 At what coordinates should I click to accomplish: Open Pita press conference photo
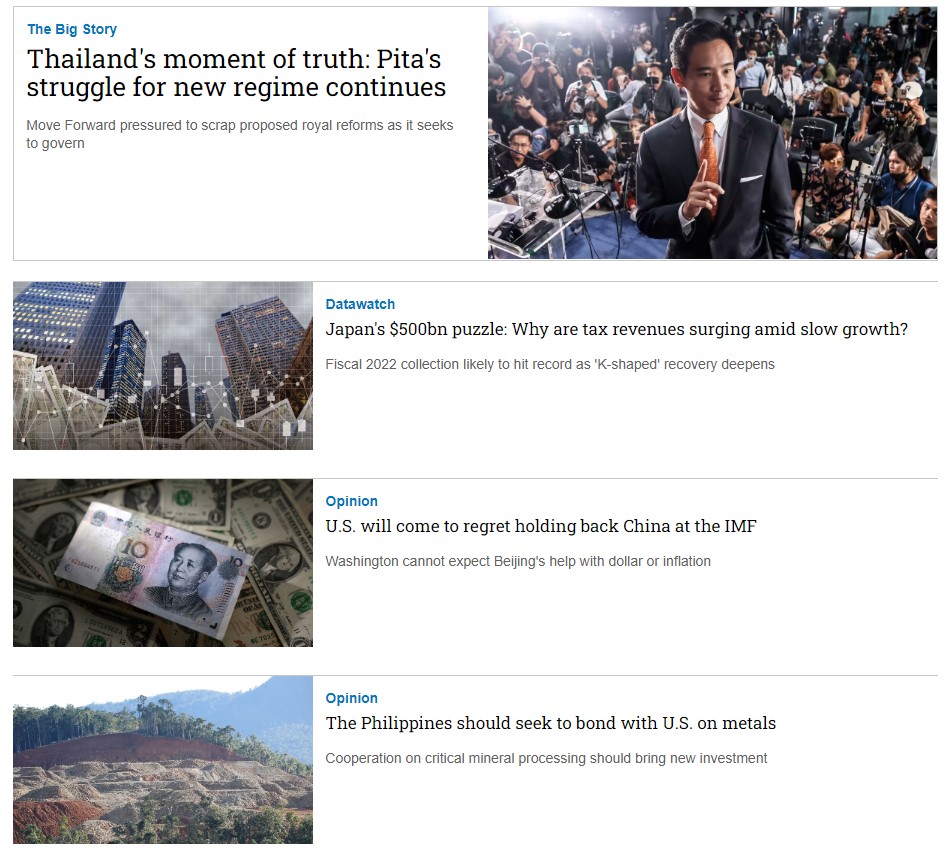pyautogui.click(x=712, y=133)
